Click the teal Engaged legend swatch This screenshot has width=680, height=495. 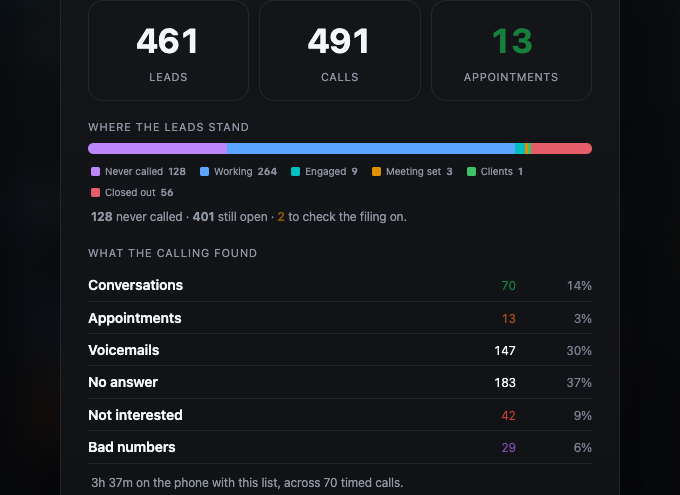coord(295,171)
